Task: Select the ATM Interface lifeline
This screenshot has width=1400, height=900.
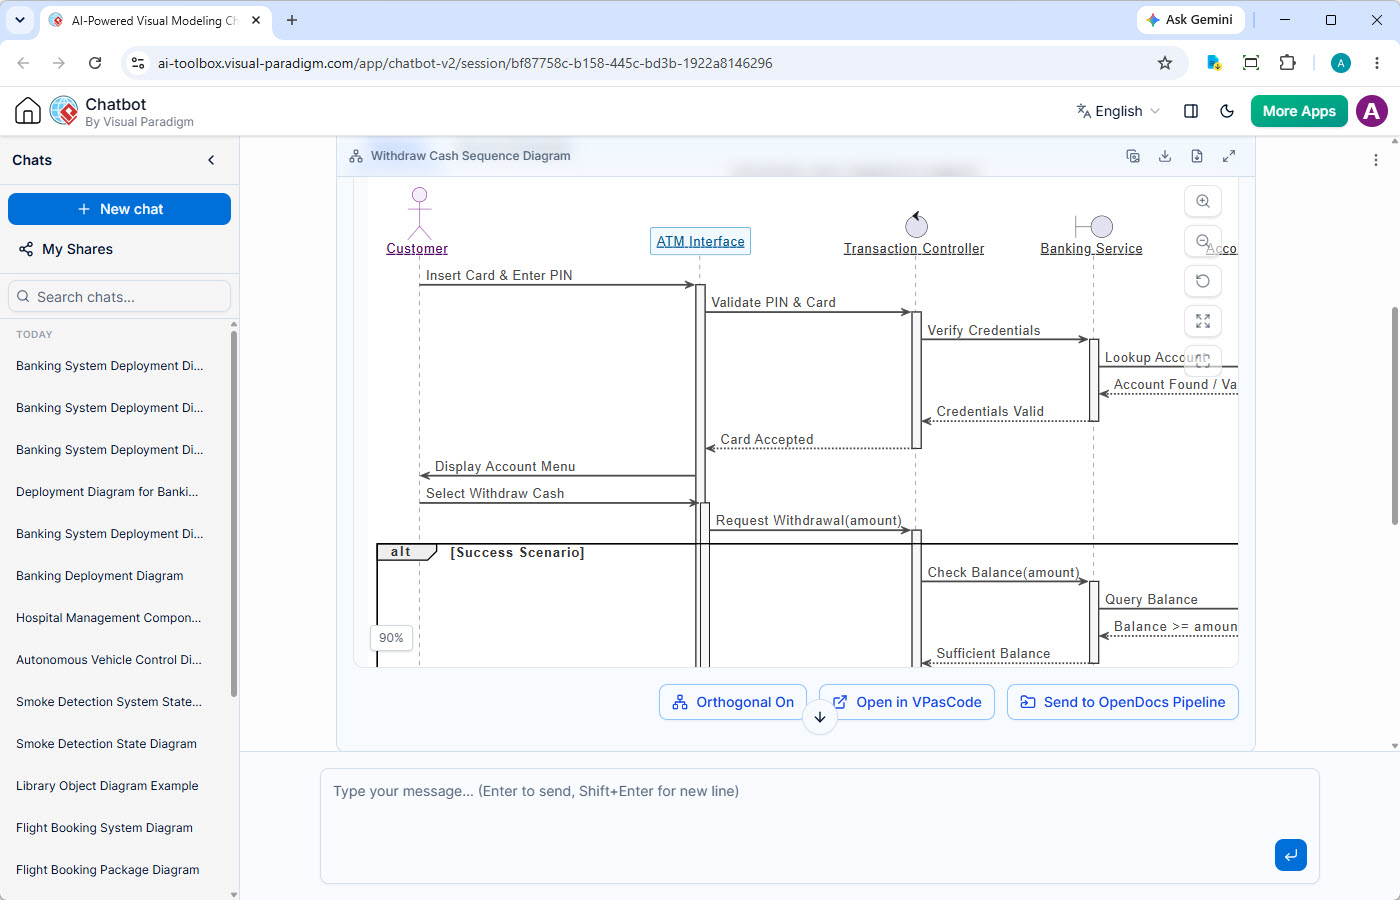Action: 700,241
